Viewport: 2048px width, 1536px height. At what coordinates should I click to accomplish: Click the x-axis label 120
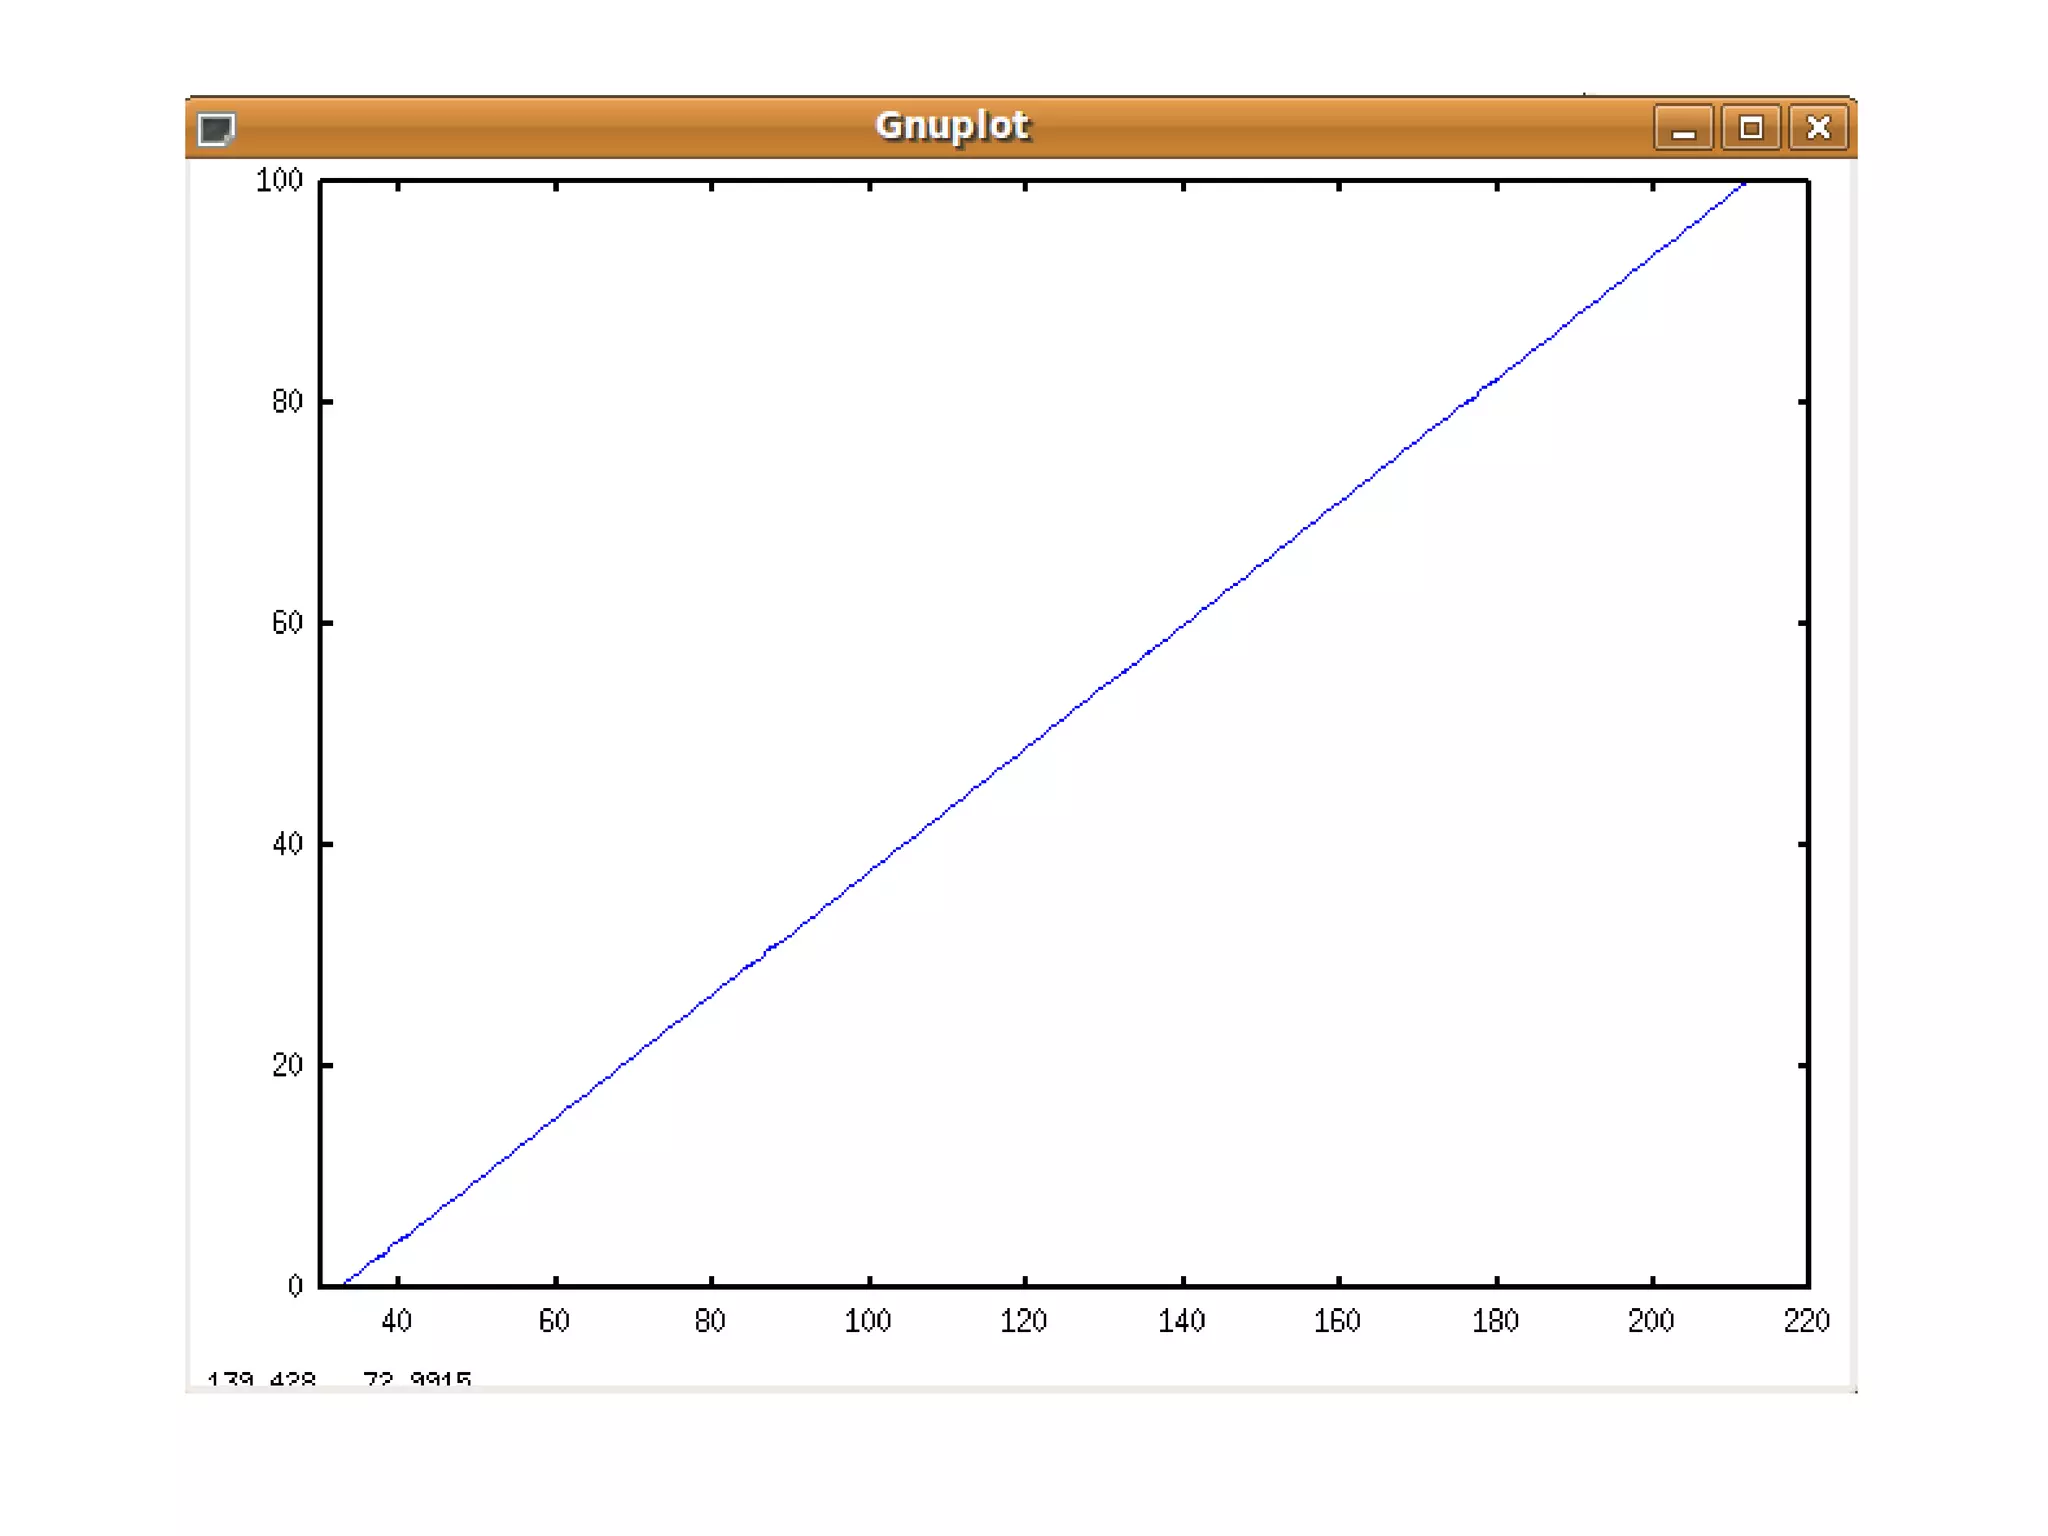pyautogui.click(x=1023, y=1321)
